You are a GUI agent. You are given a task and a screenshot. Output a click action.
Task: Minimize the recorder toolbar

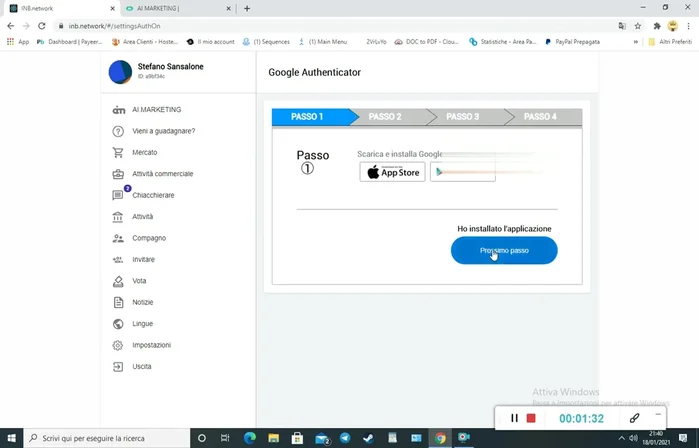click(x=658, y=415)
